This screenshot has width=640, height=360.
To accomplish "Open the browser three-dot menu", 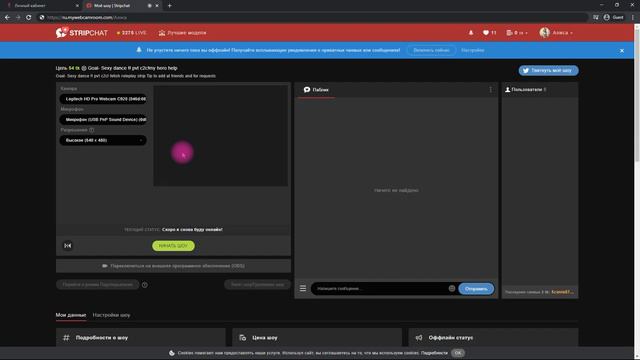I will [x=633, y=18].
